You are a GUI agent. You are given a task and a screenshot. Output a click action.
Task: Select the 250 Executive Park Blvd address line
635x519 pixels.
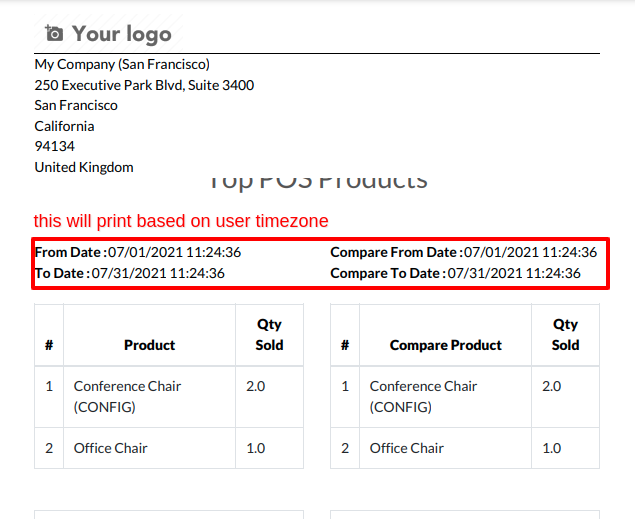click(x=144, y=85)
